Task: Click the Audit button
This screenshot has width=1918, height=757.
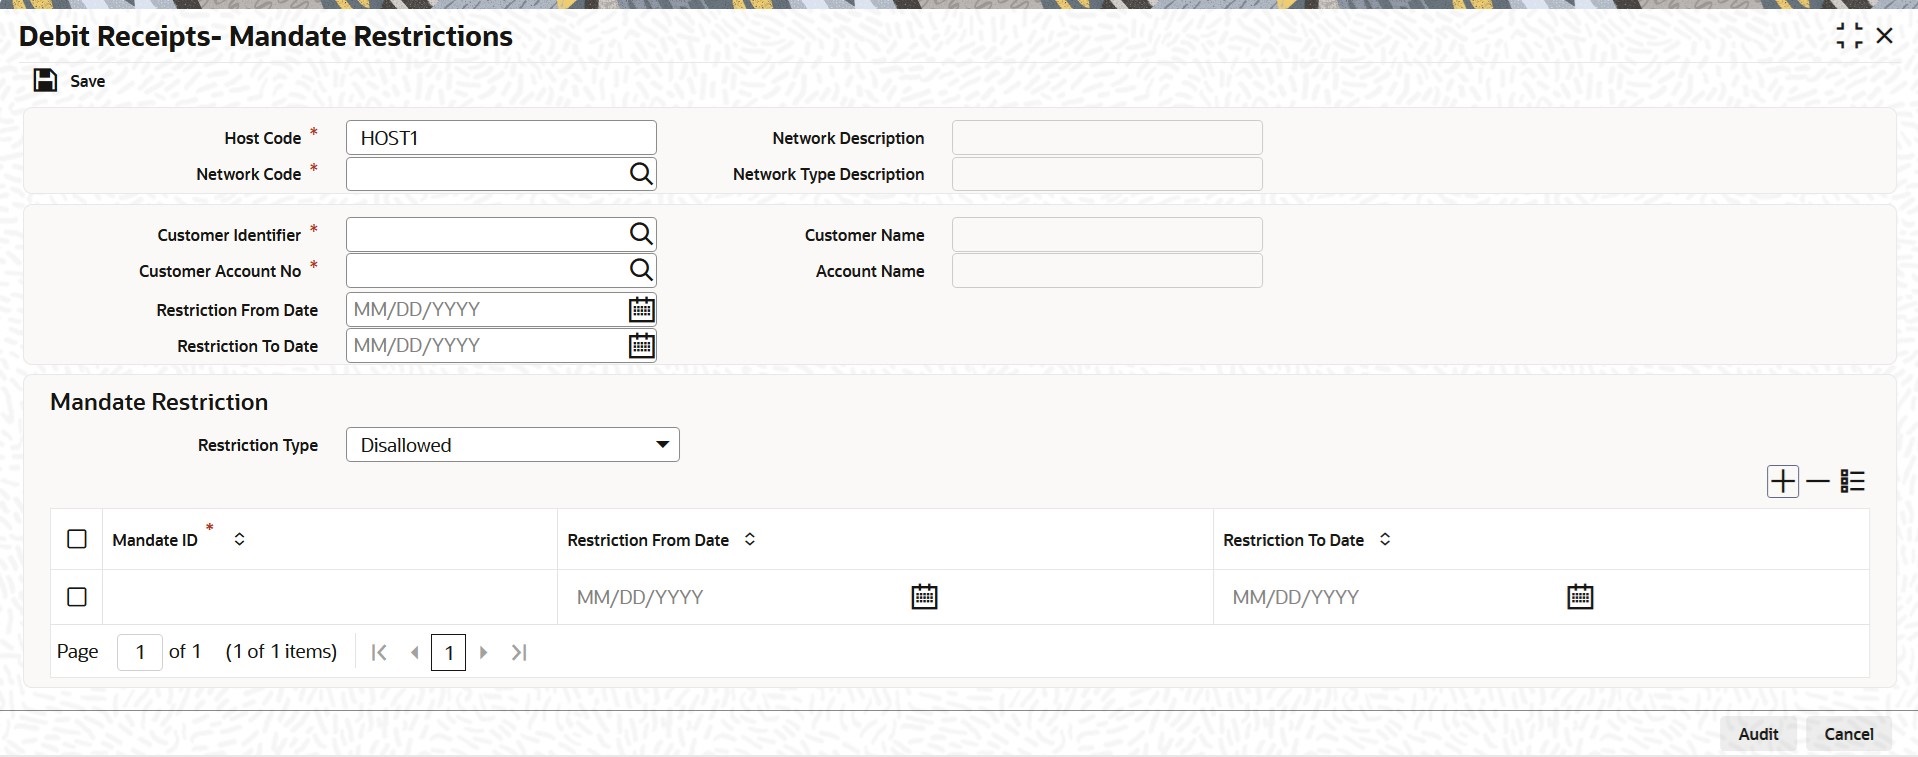Action: pyautogui.click(x=1758, y=734)
